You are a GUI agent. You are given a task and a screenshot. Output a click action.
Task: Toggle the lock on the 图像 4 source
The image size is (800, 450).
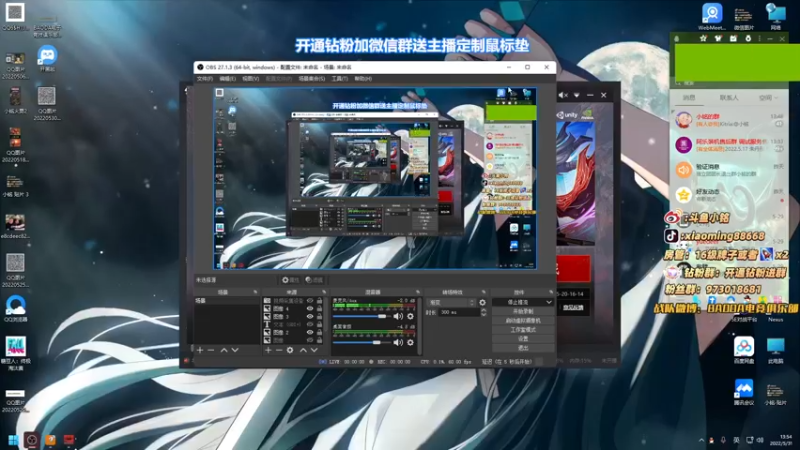(319, 309)
